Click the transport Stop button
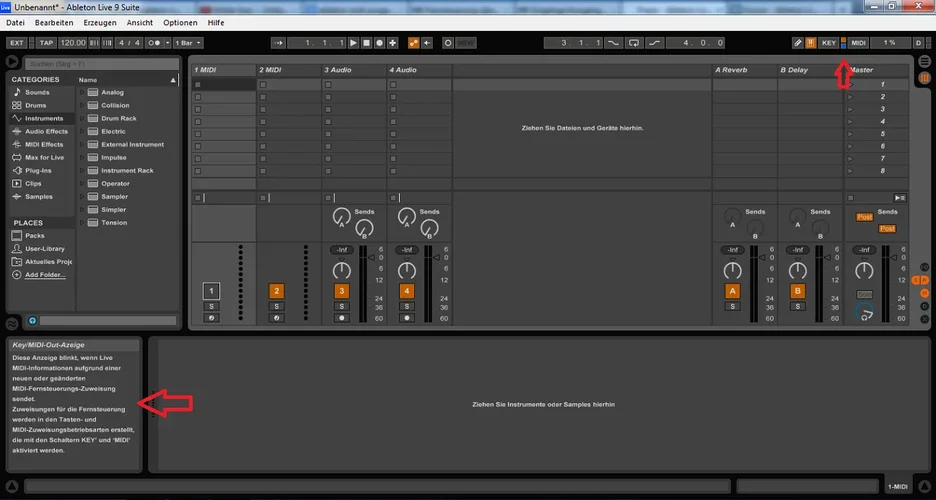 click(x=367, y=43)
